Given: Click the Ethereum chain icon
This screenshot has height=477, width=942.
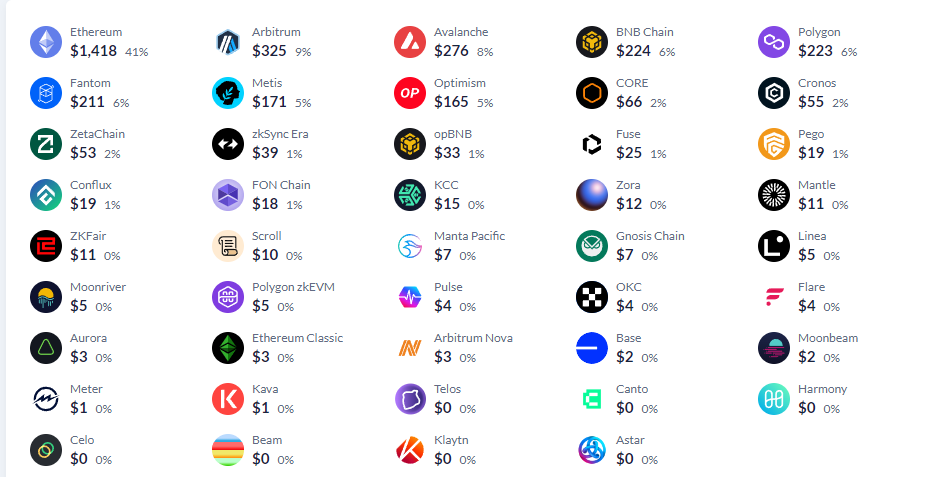Looking at the screenshot, I should click(x=46, y=42).
